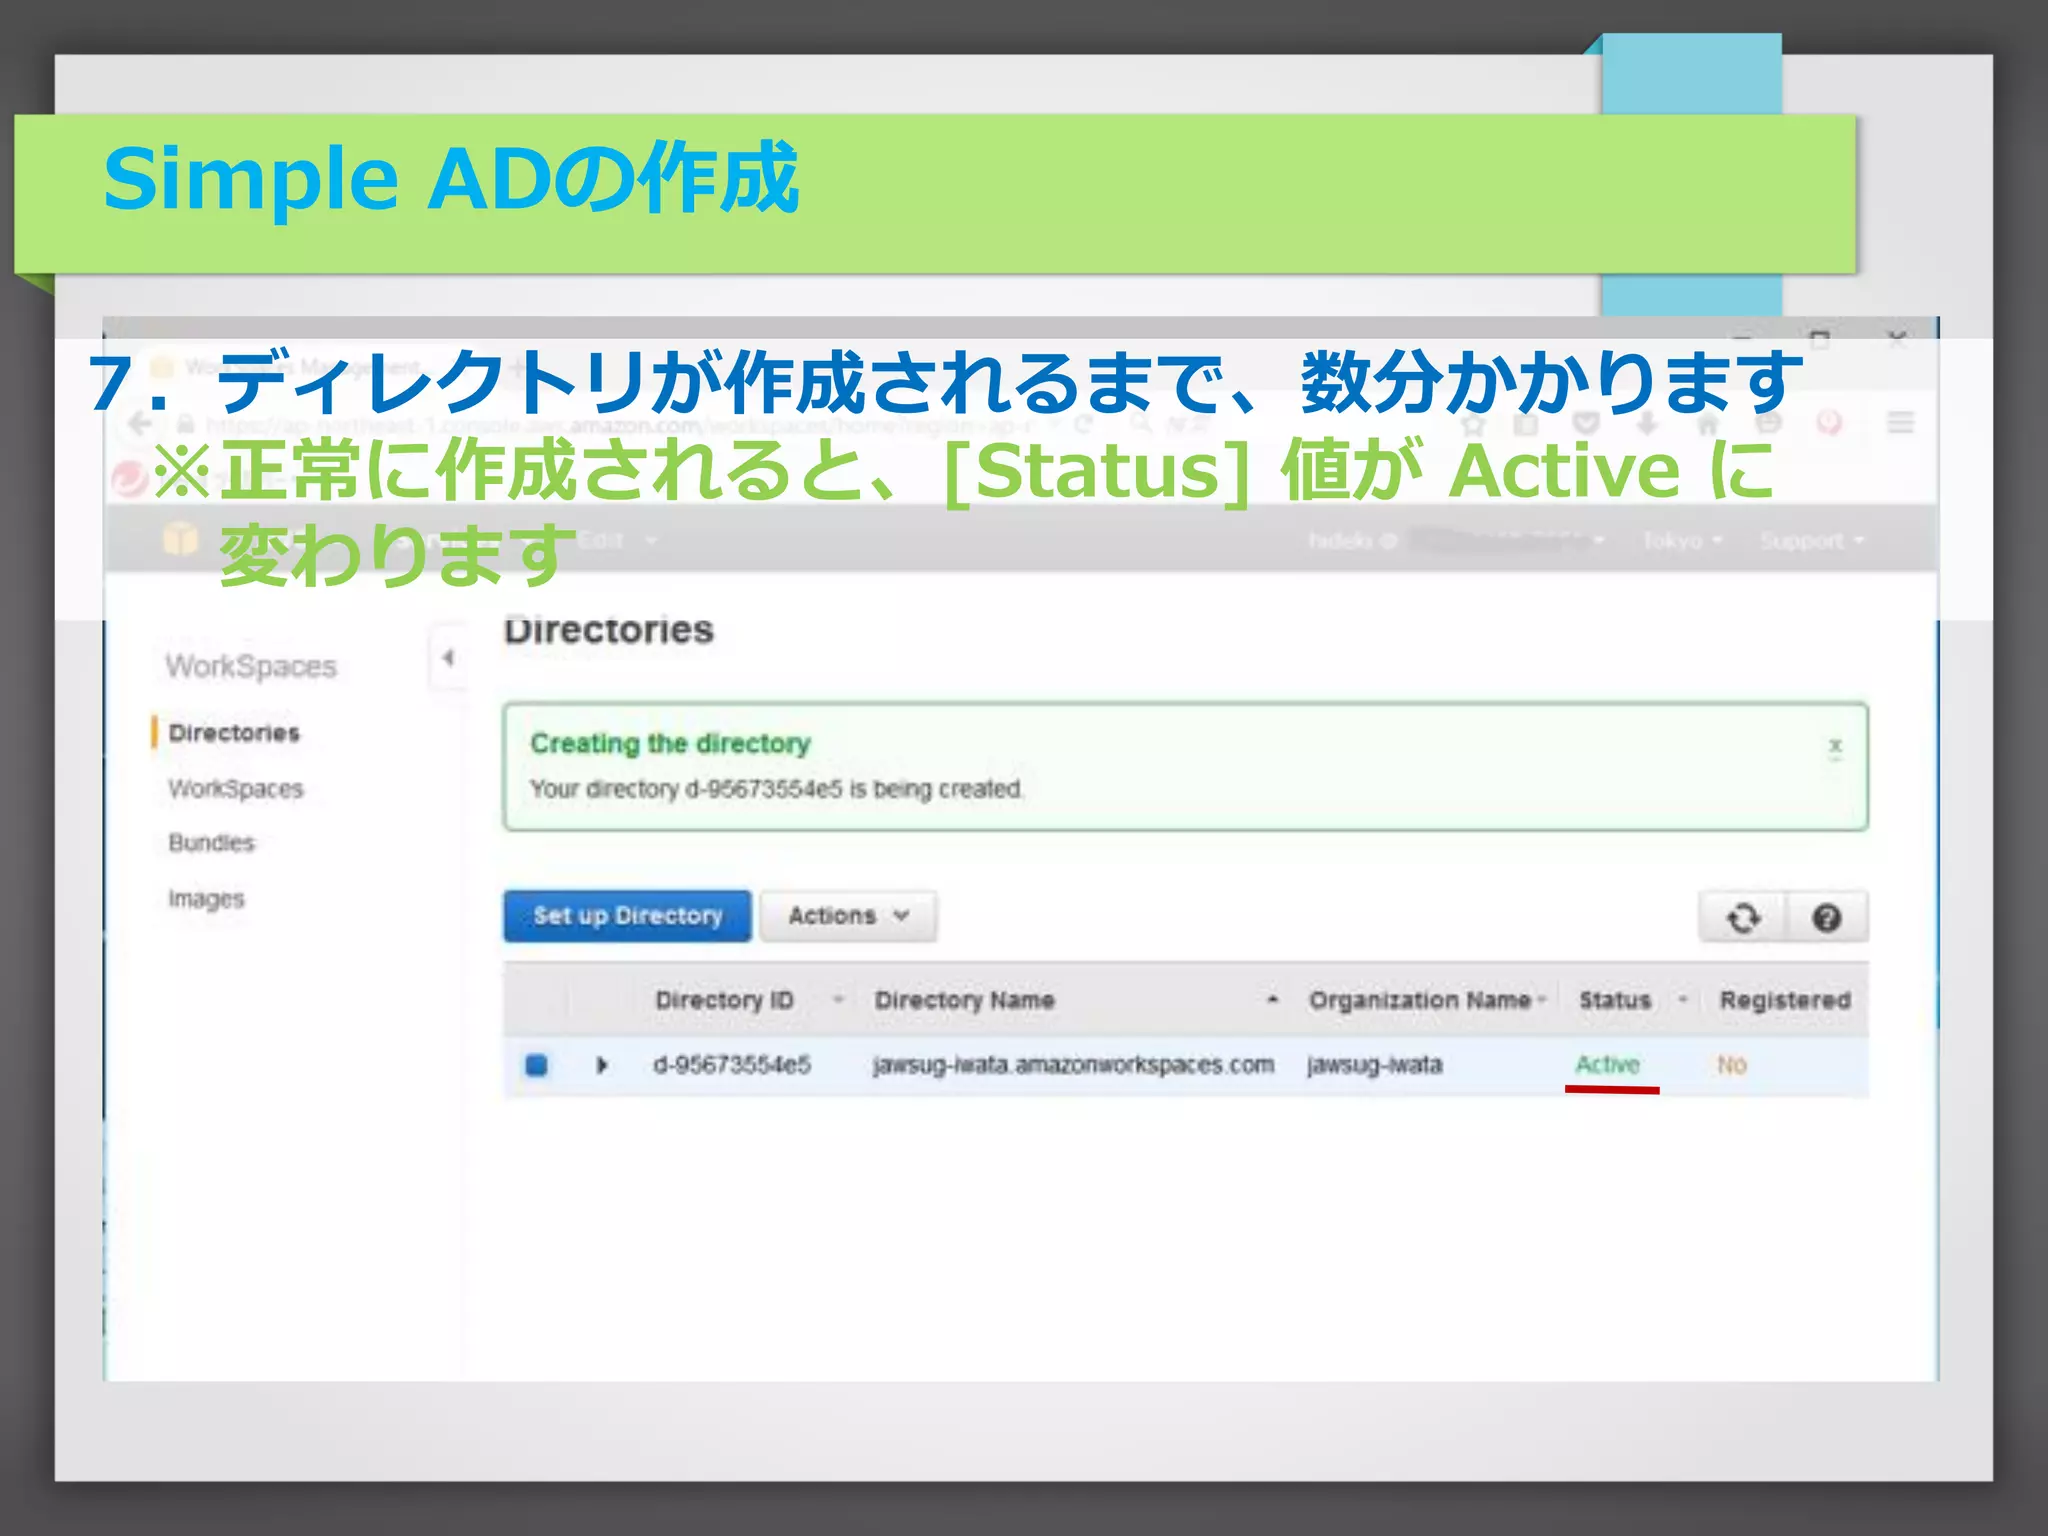Viewport: 2048px width, 1536px height.
Task: Click the No registered value
Action: 1732,1065
